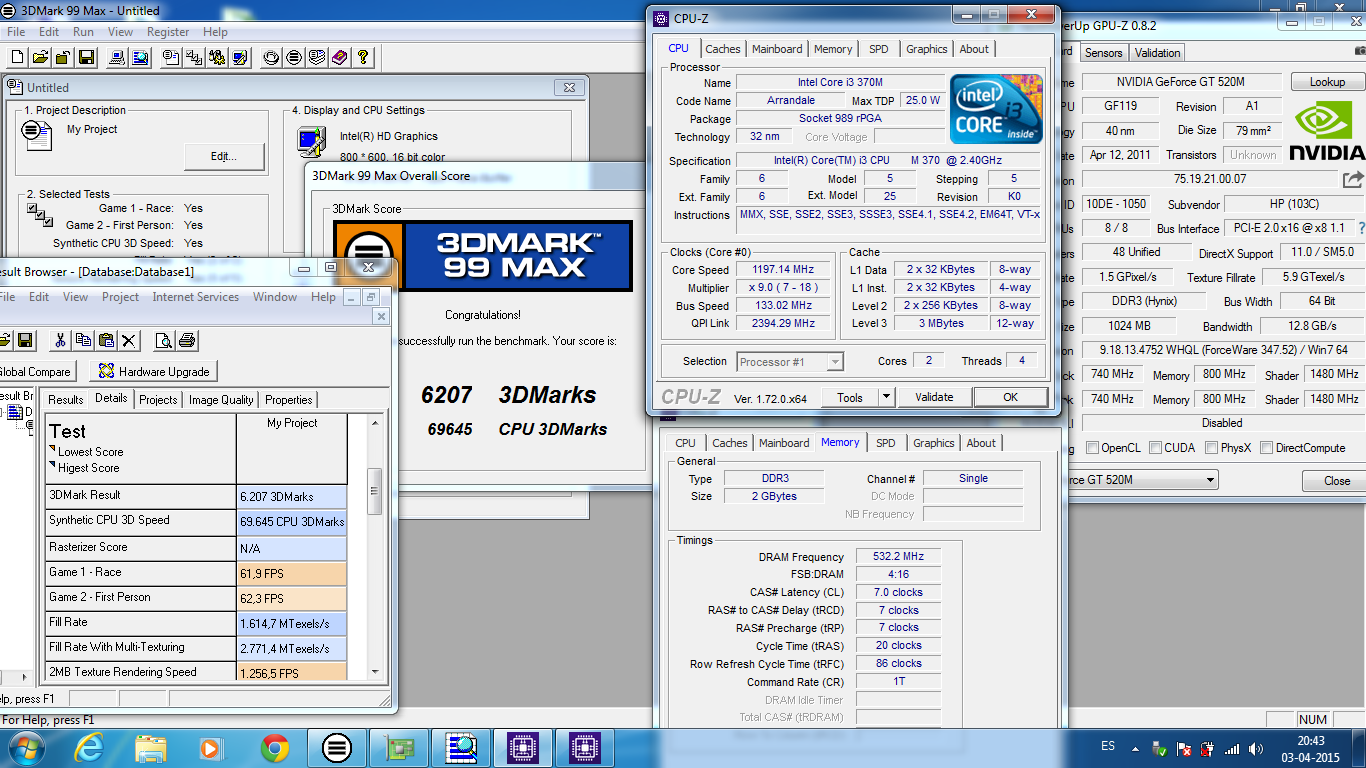Click Paste clipboard icon in Result Browser
1366x768 pixels.
(x=107, y=340)
